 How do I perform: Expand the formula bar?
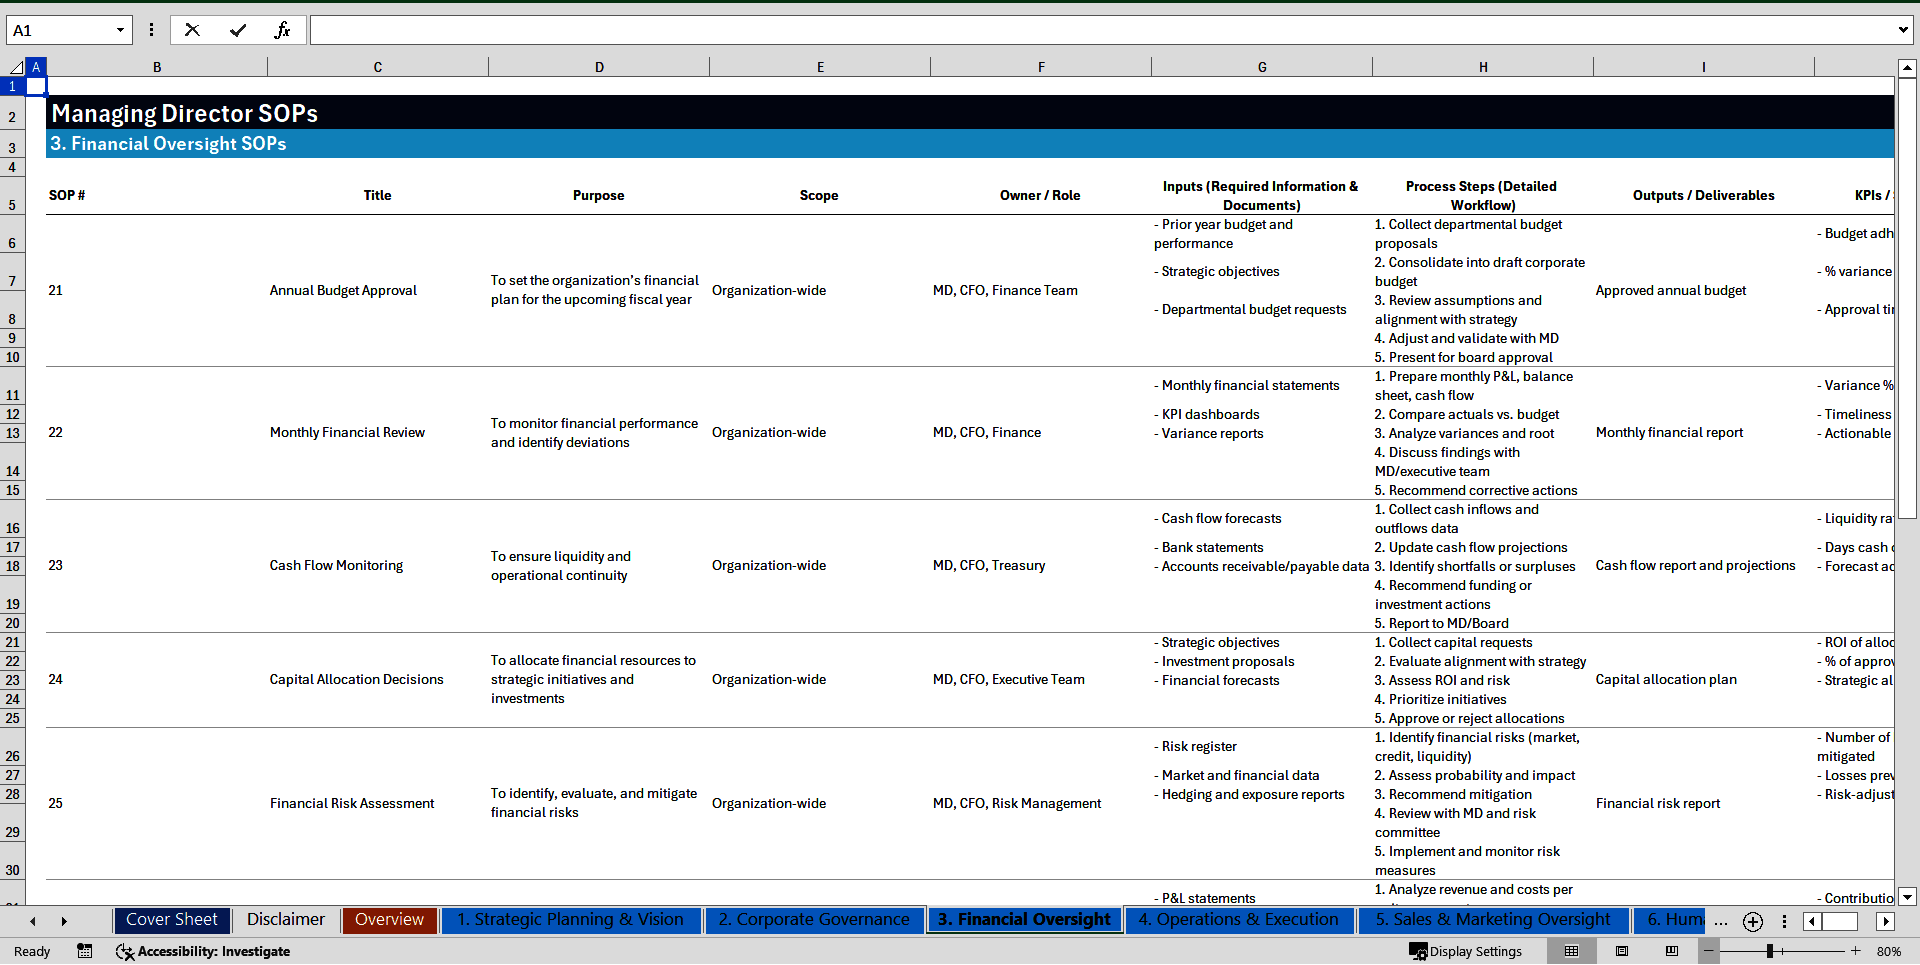(x=1902, y=30)
